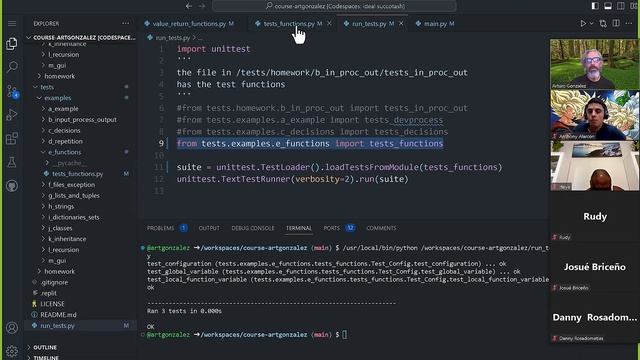Open the Testing flask view
The height and width of the screenshot is (360, 640).
pos(12,162)
